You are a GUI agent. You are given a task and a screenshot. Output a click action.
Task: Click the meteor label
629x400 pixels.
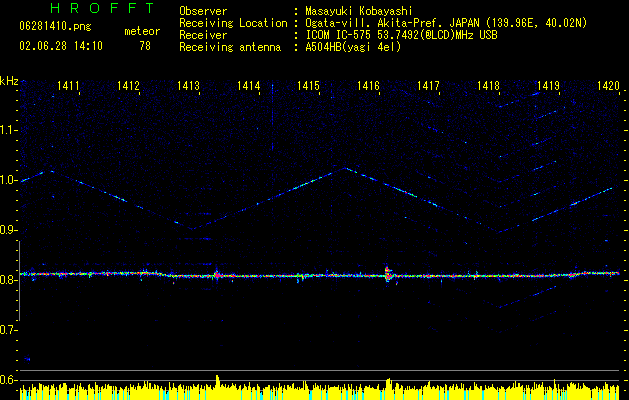pos(142,31)
